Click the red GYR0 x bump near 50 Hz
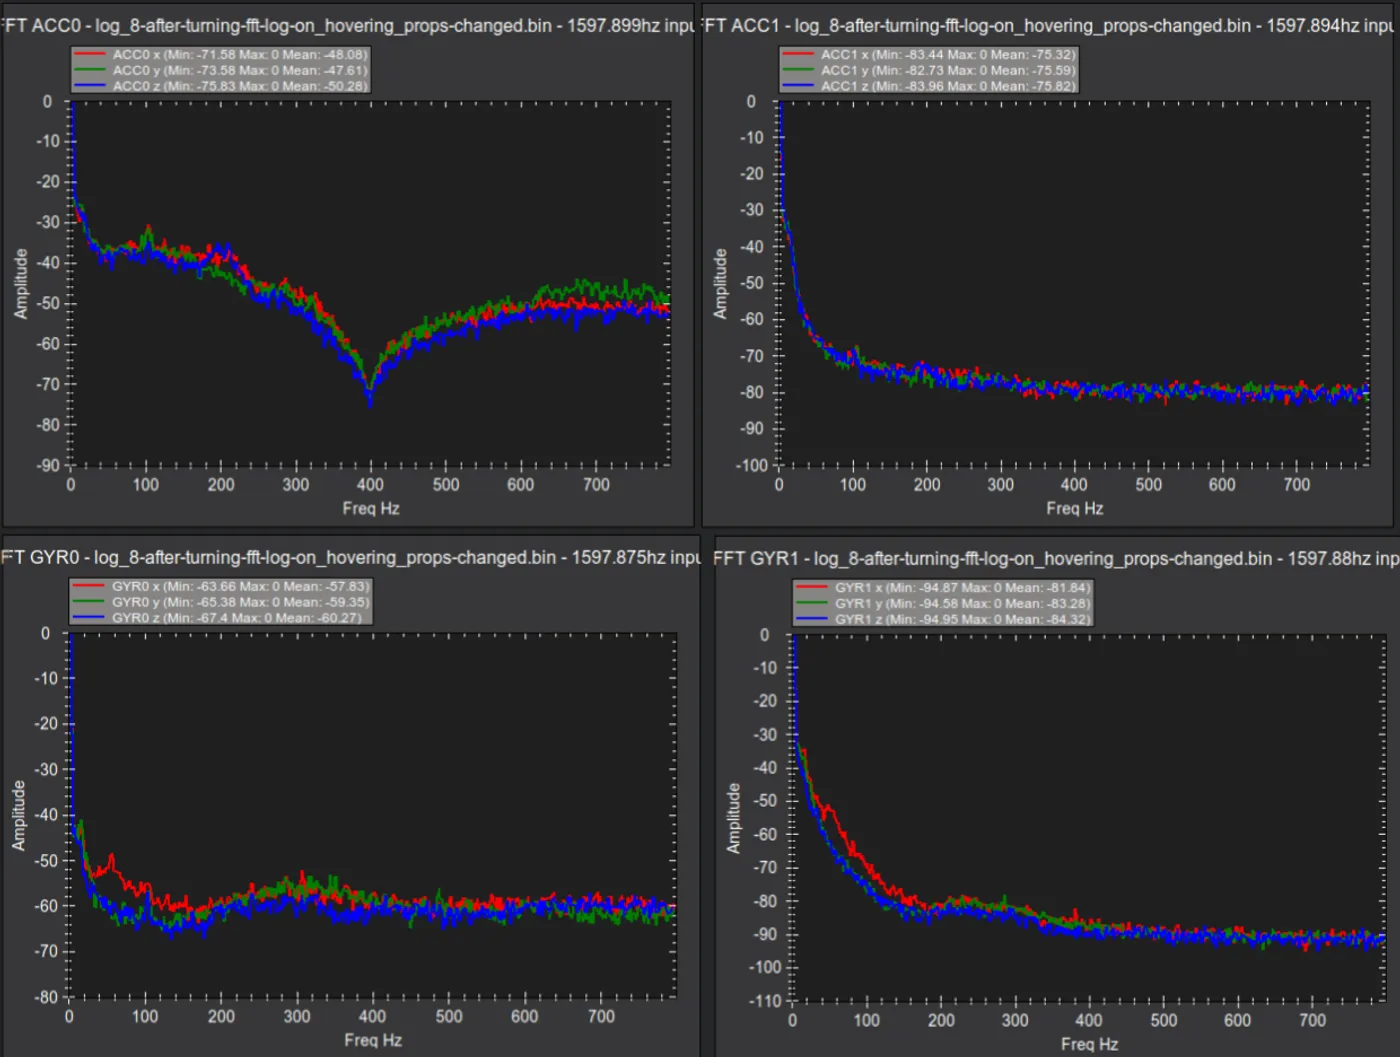 (x=111, y=860)
